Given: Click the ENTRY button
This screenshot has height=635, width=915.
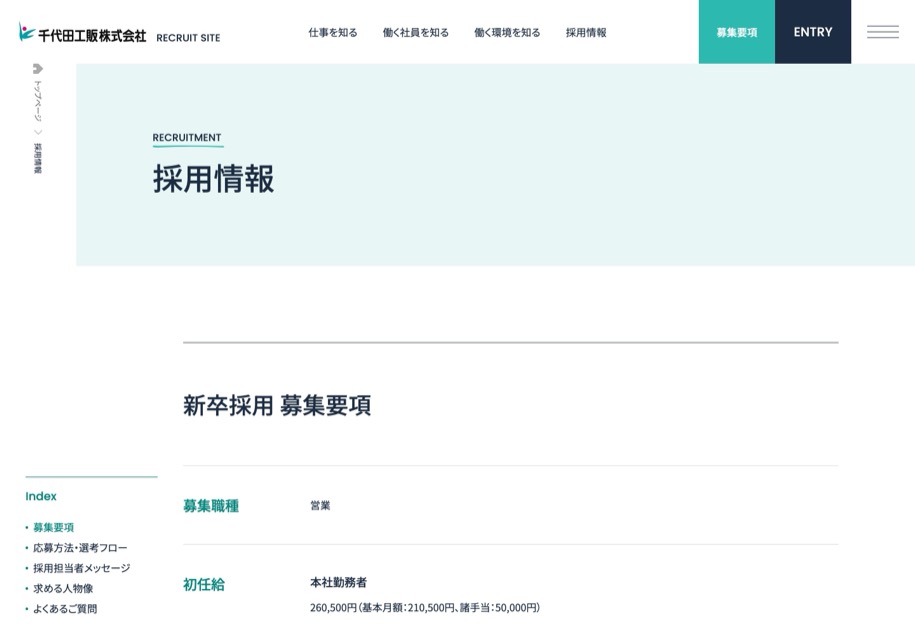Looking at the screenshot, I should pos(813,32).
